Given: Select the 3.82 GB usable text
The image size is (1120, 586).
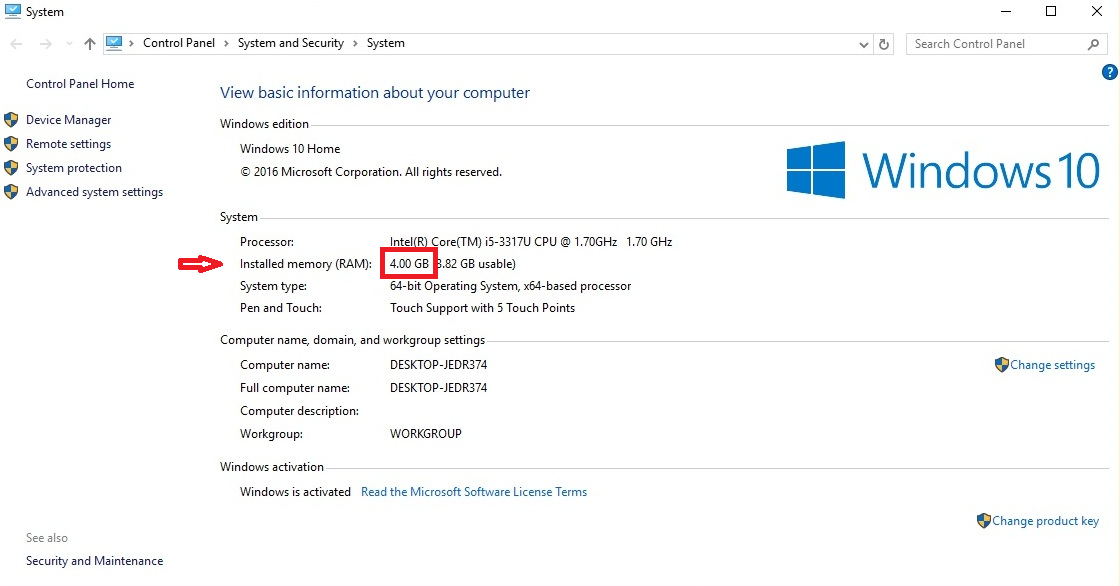Looking at the screenshot, I should coord(477,264).
